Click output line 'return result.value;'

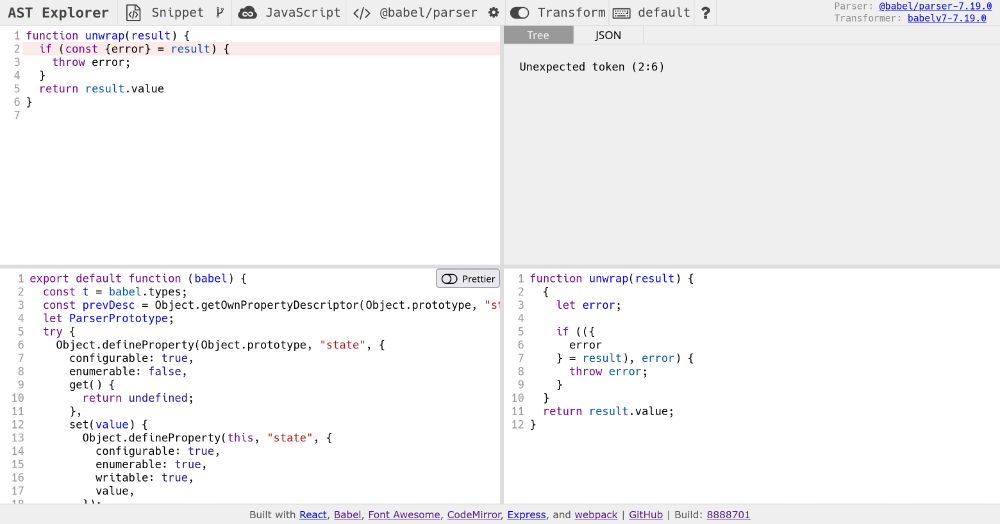pos(608,411)
